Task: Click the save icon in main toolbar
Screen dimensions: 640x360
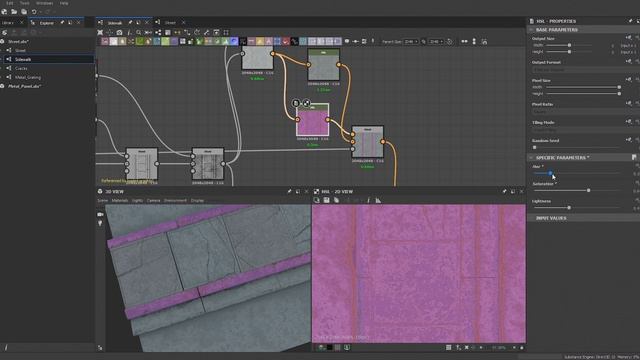Action: 24,12
